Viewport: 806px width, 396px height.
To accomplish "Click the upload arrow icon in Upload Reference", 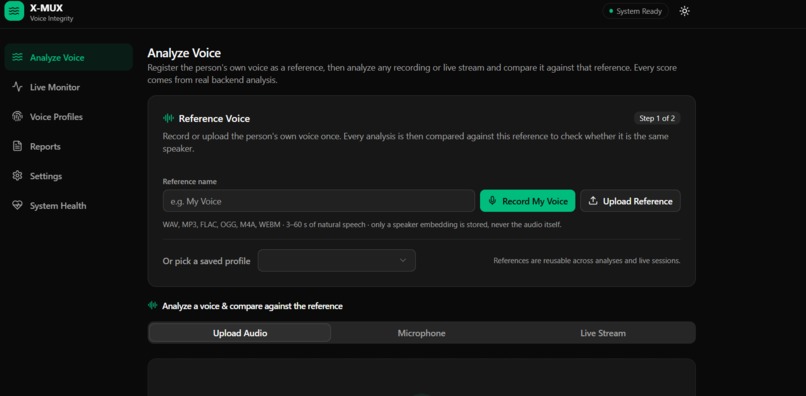I will [x=593, y=201].
